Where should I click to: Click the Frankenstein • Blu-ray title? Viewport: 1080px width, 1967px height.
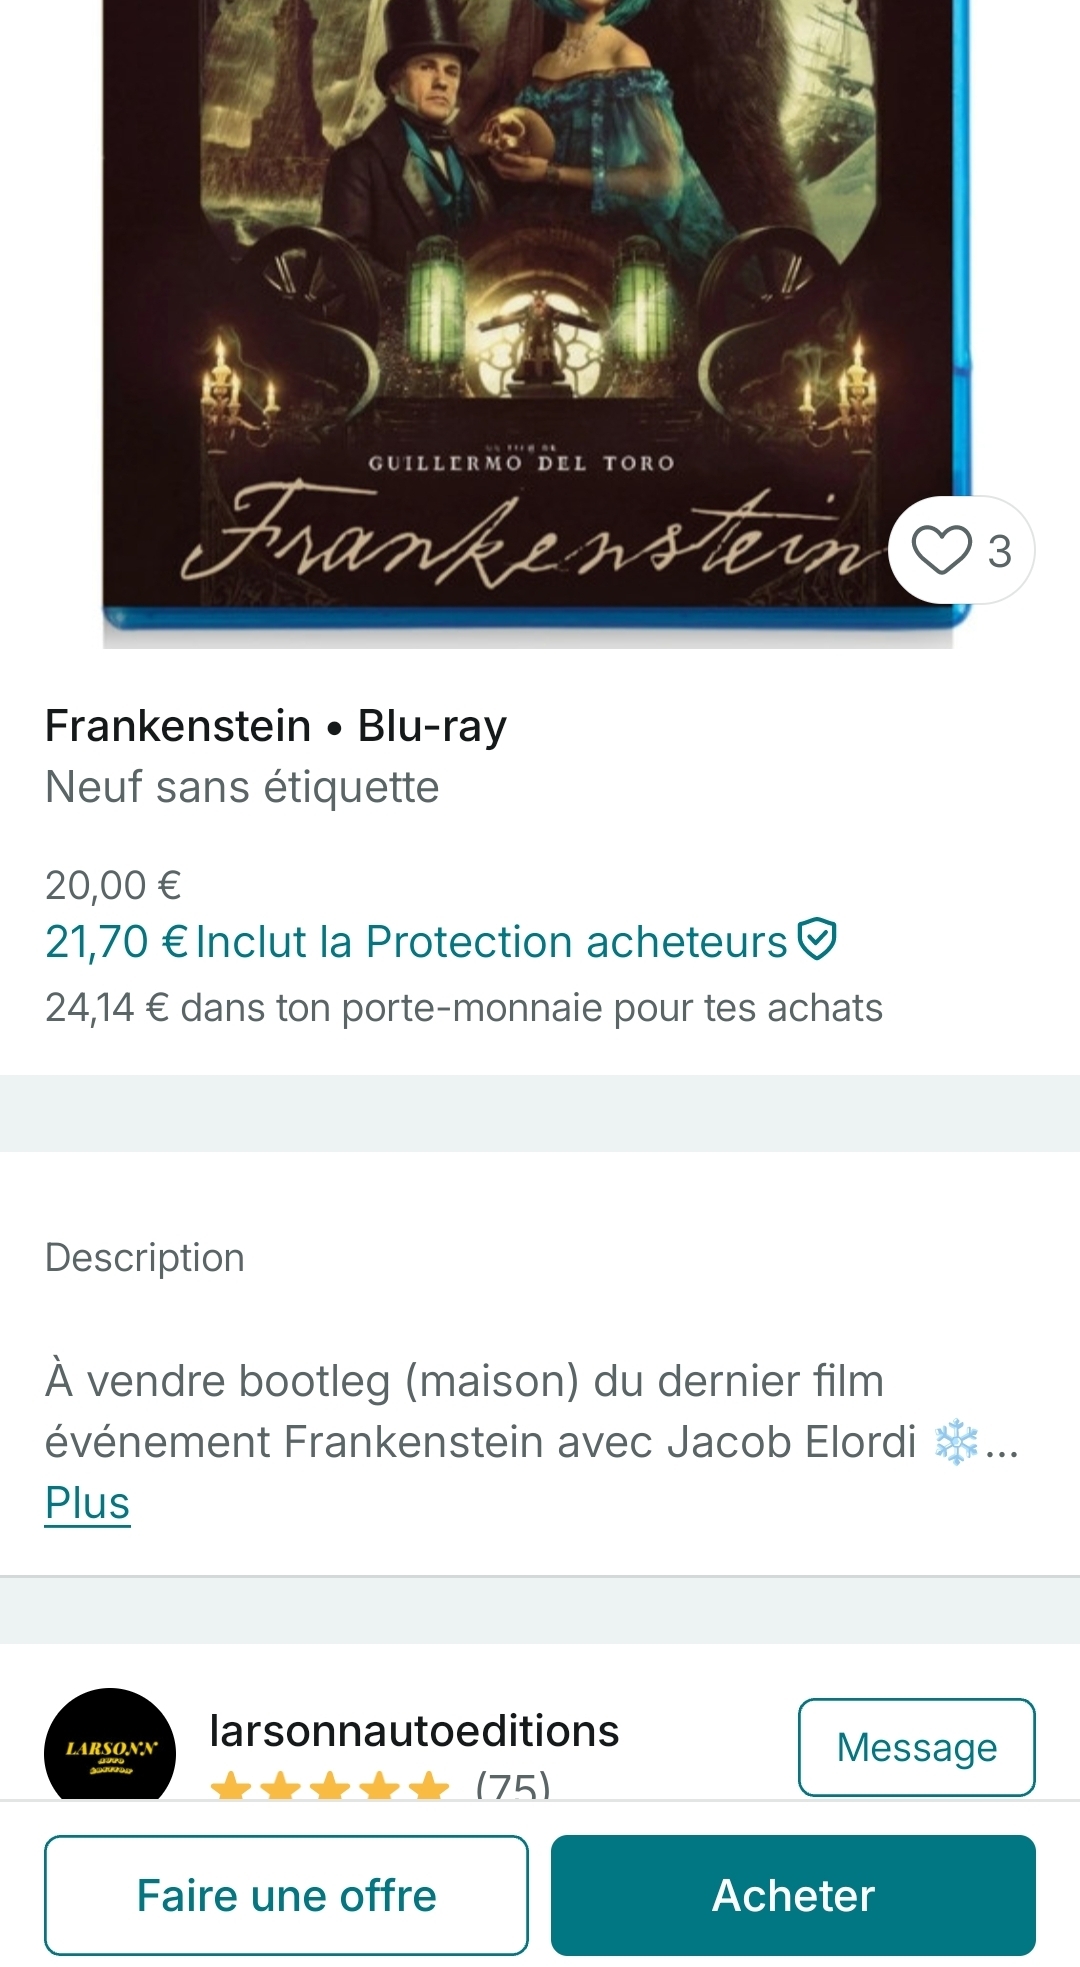276,726
